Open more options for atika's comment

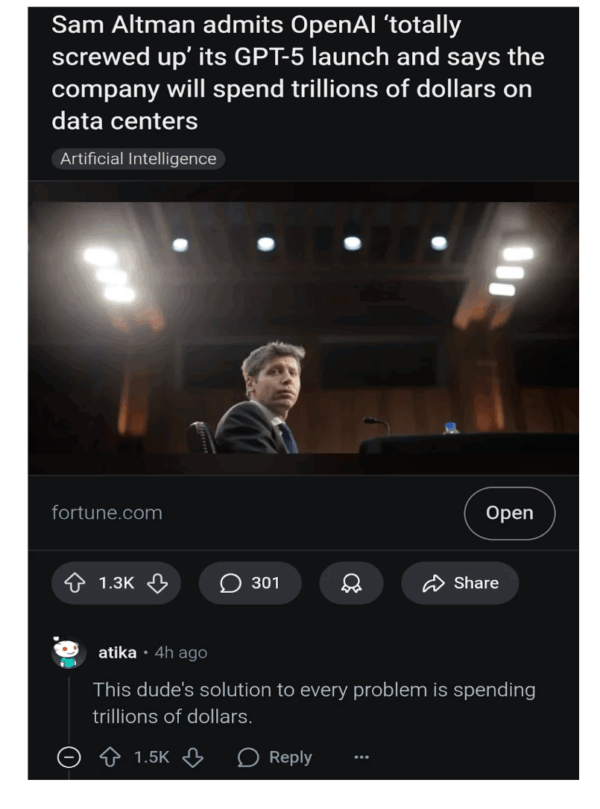point(361,758)
